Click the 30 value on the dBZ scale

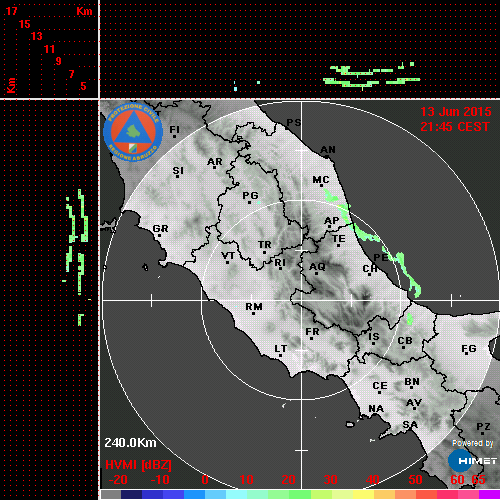[330, 480]
